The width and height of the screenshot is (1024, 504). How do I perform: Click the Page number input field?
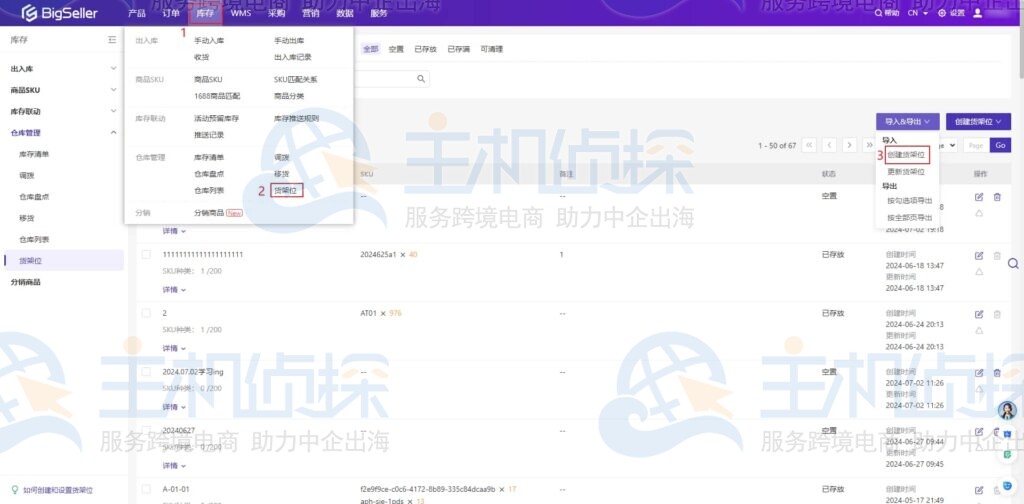point(976,145)
